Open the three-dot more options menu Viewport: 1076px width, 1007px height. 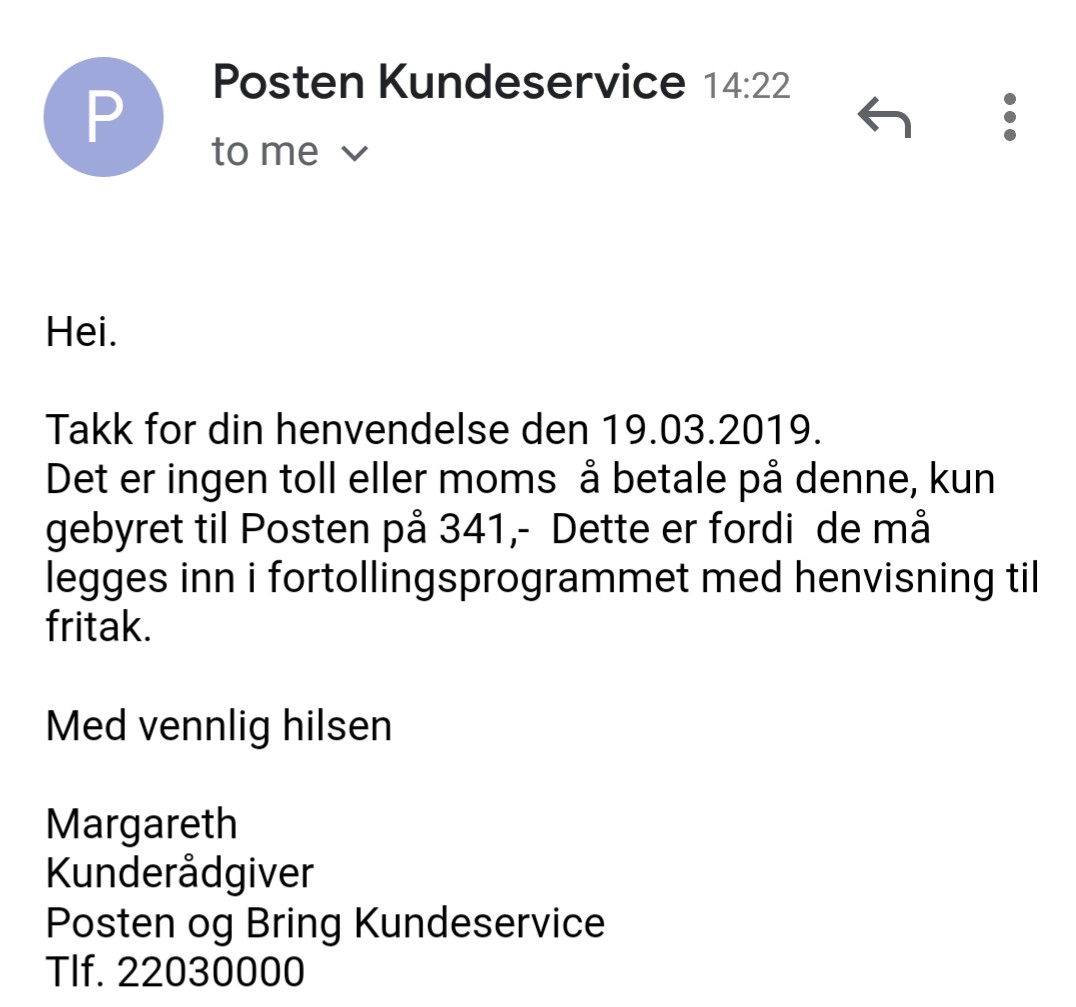[1009, 117]
